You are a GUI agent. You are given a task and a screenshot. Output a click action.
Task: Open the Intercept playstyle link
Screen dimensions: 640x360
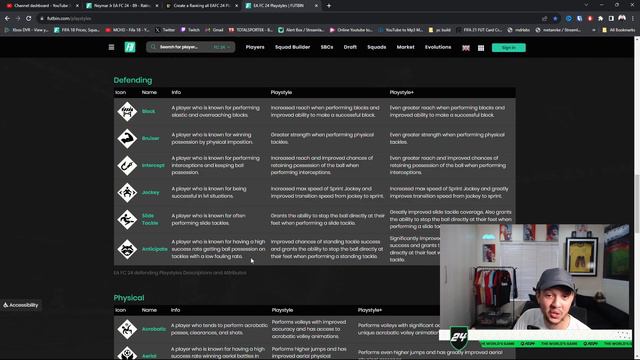click(153, 165)
